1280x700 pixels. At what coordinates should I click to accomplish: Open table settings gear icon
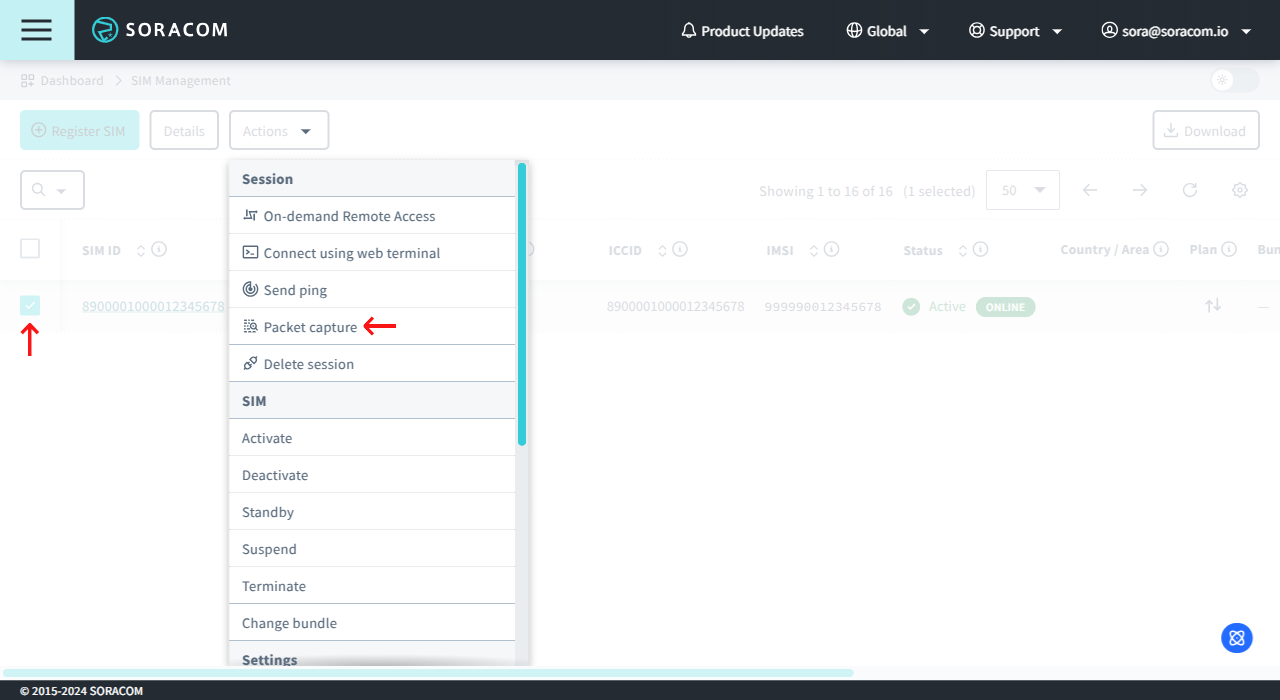click(x=1240, y=190)
